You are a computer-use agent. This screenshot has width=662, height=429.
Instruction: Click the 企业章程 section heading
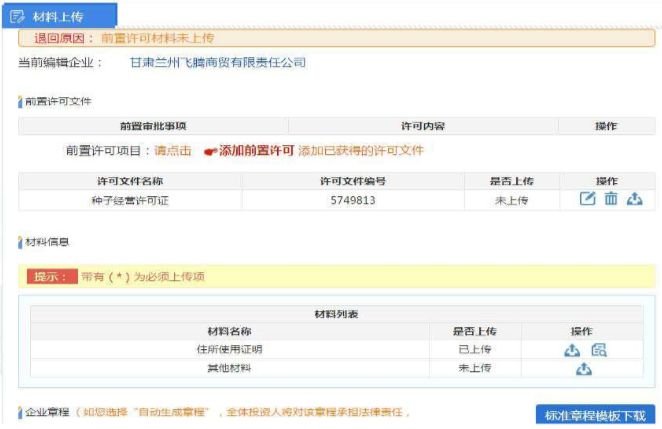(x=44, y=412)
